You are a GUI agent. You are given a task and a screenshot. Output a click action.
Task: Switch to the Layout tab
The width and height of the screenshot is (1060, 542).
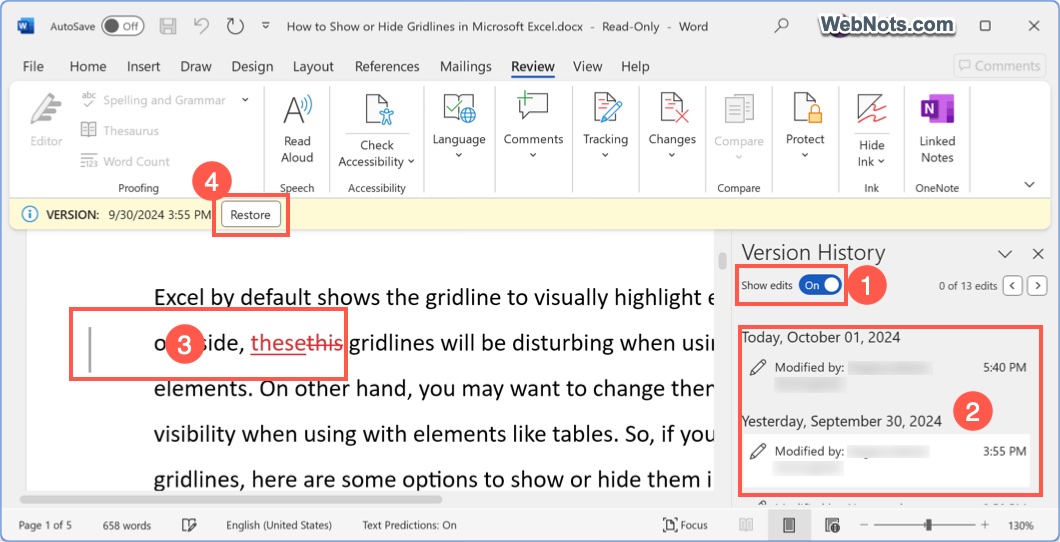[x=313, y=66]
